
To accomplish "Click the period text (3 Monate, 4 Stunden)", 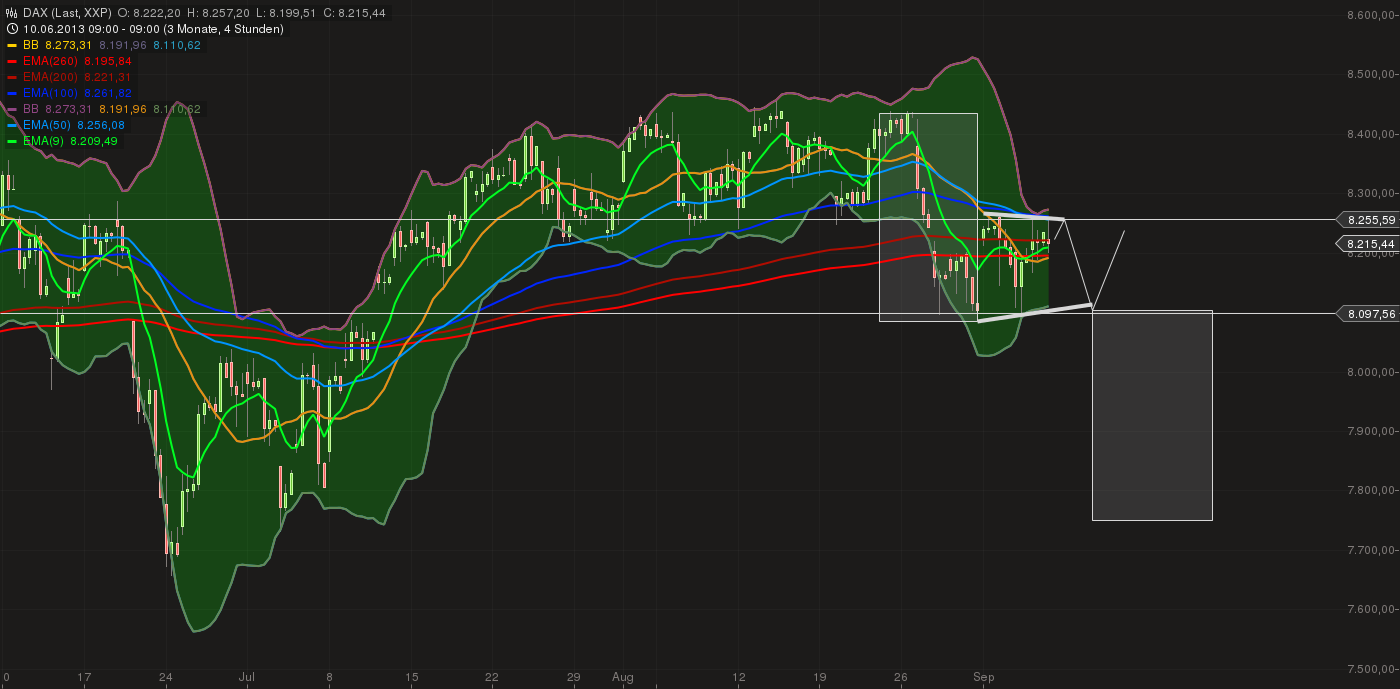I will click(x=223, y=29).
